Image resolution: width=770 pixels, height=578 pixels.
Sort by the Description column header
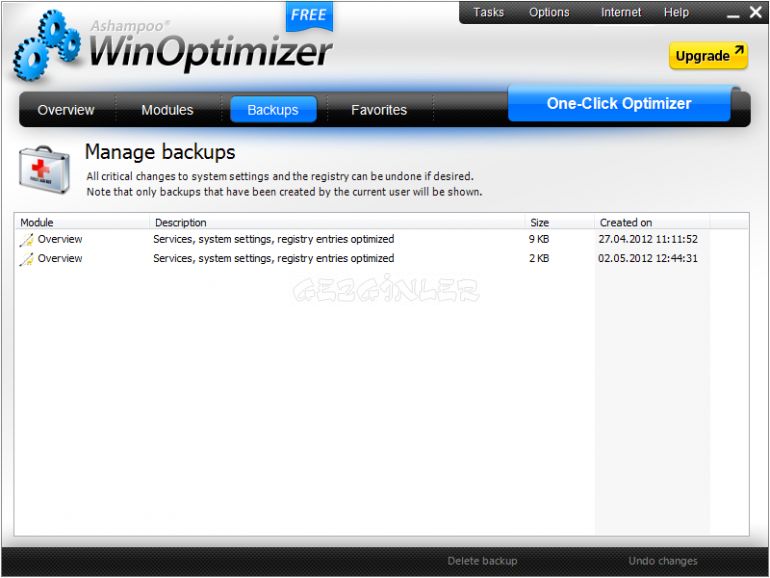pyautogui.click(x=337, y=222)
